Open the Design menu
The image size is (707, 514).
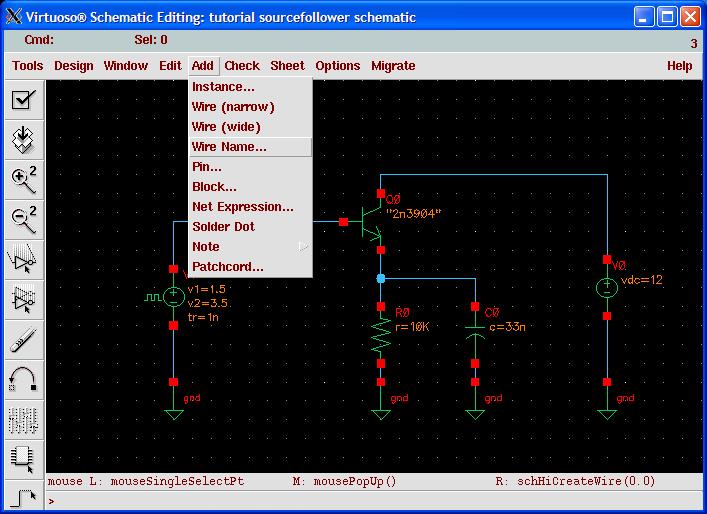pyautogui.click(x=73, y=66)
